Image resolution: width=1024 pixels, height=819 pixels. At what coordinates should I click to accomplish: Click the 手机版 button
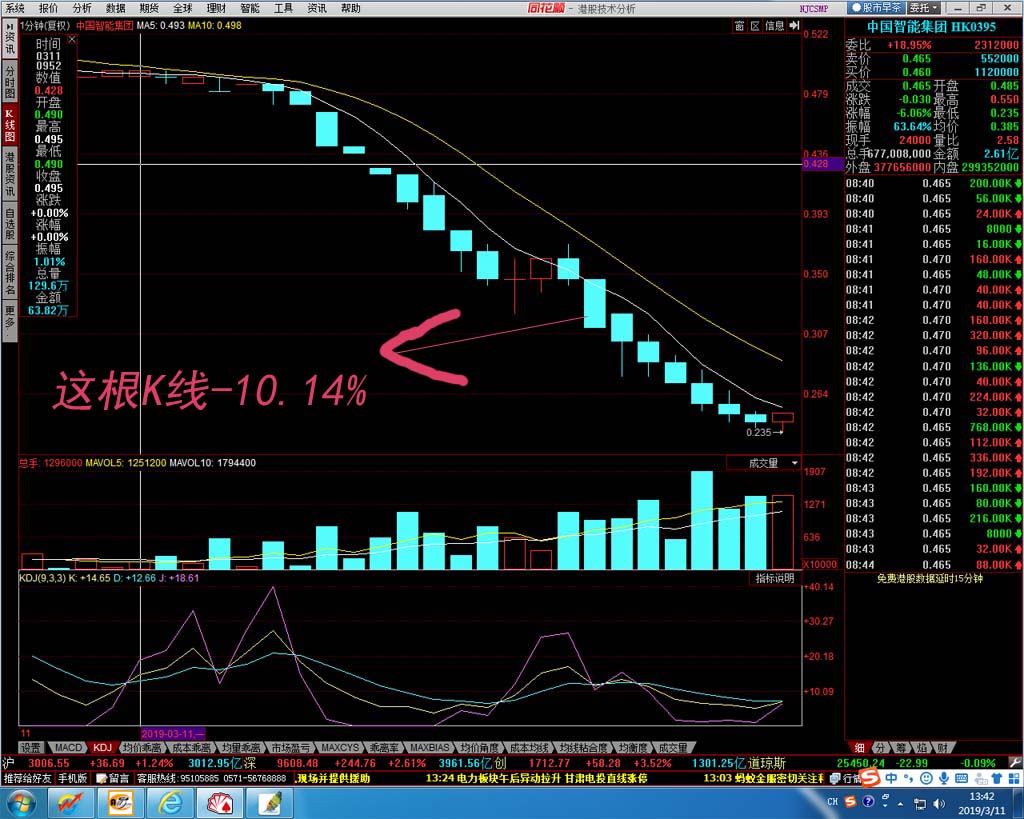coord(72,778)
